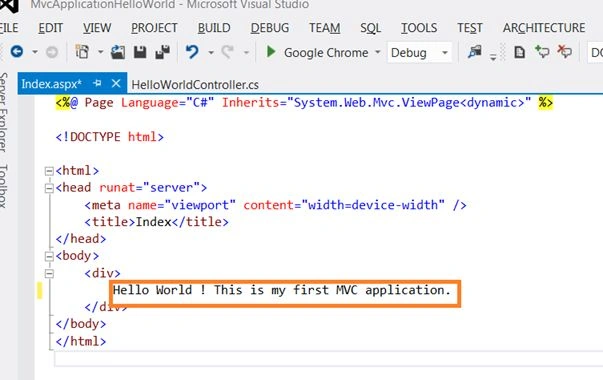Close the Index.aspx tab
This screenshot has height=380, width=603.
coord(116,83)
